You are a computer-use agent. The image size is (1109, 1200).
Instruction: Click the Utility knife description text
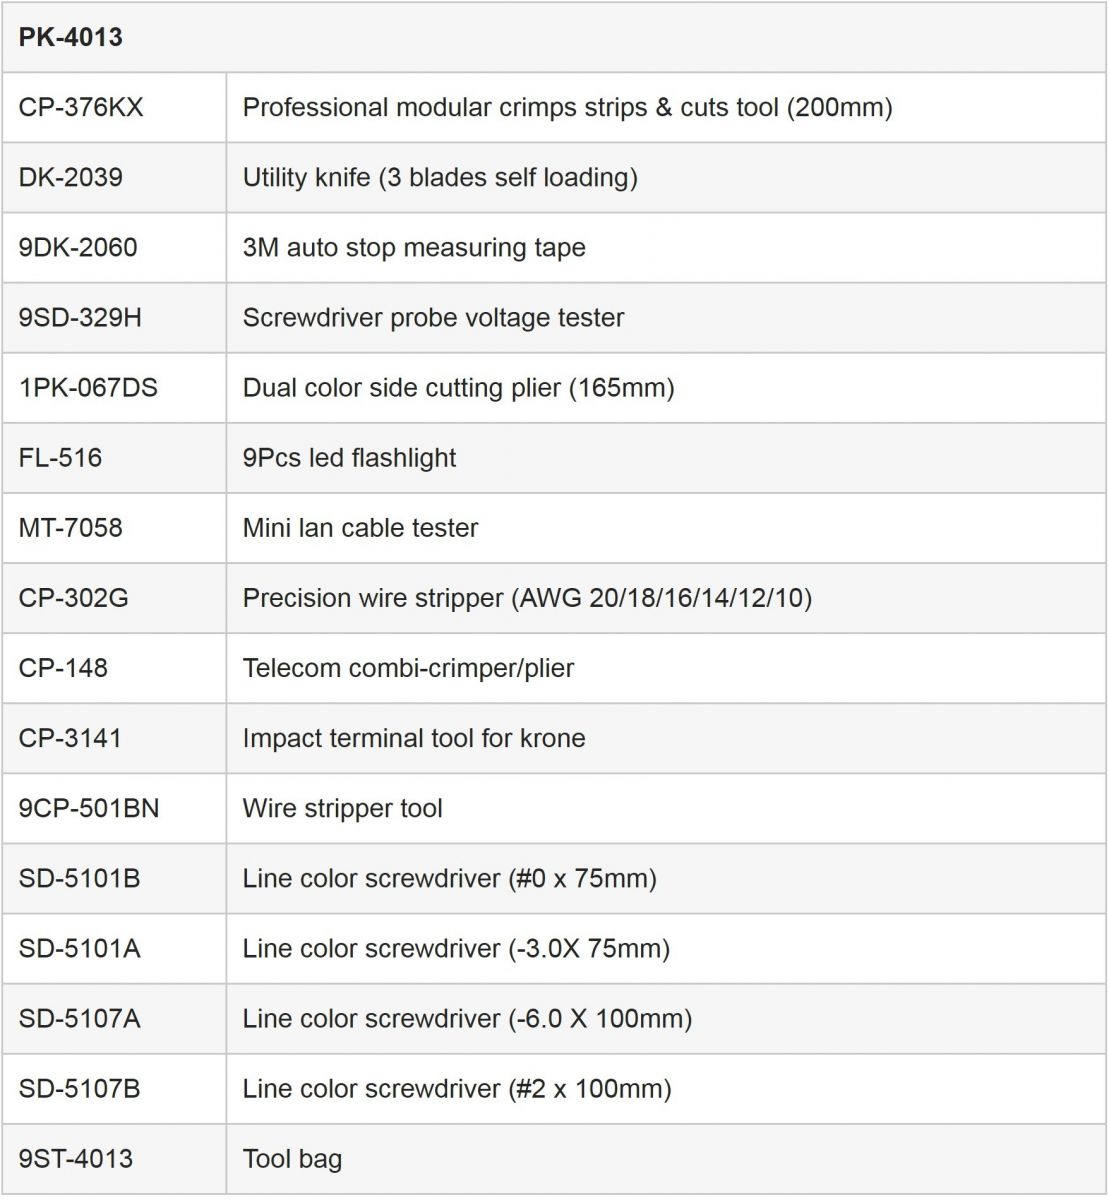440,178
